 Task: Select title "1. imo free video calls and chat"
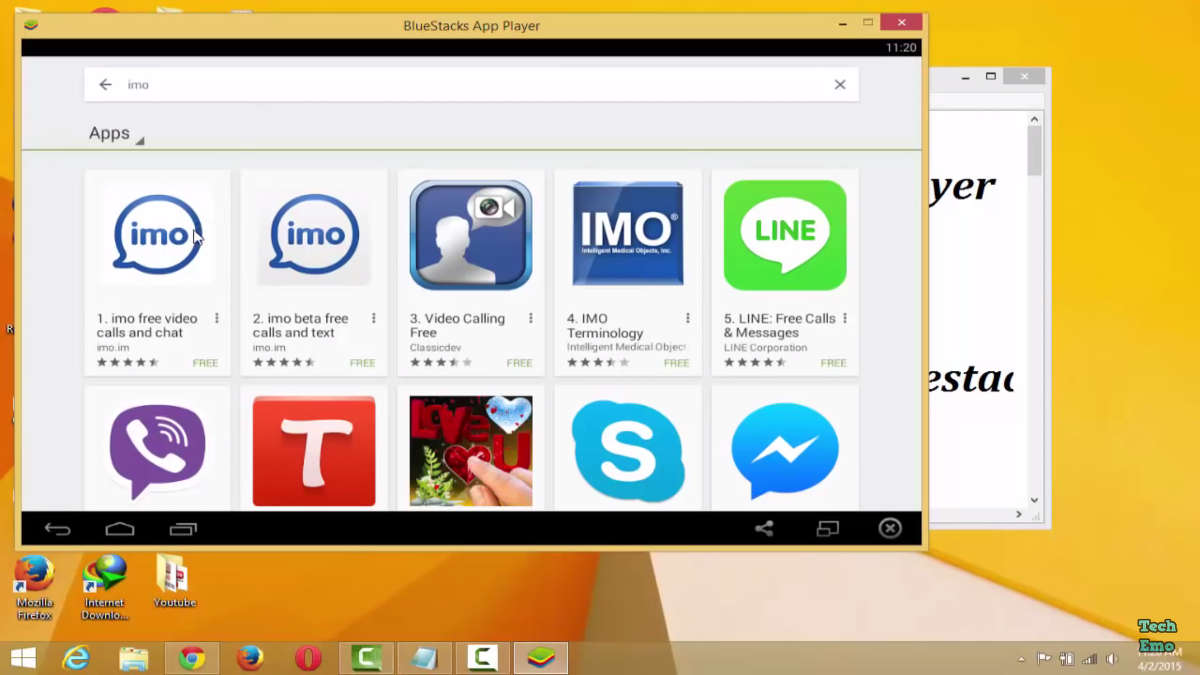(147, 326)
